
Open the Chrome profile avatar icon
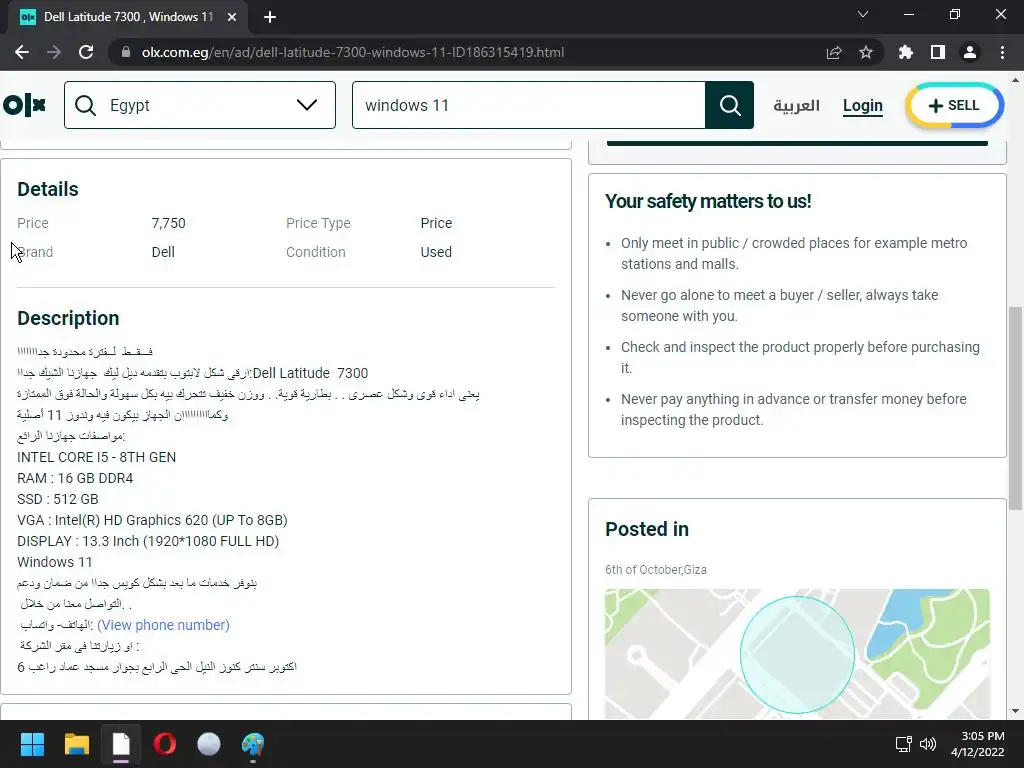pyautogui.click(x=970, y=52)
